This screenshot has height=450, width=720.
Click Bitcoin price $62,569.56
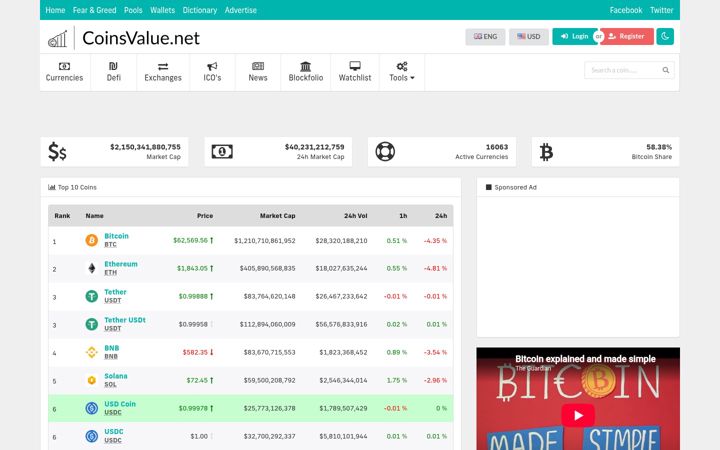[x=193, y=241]
